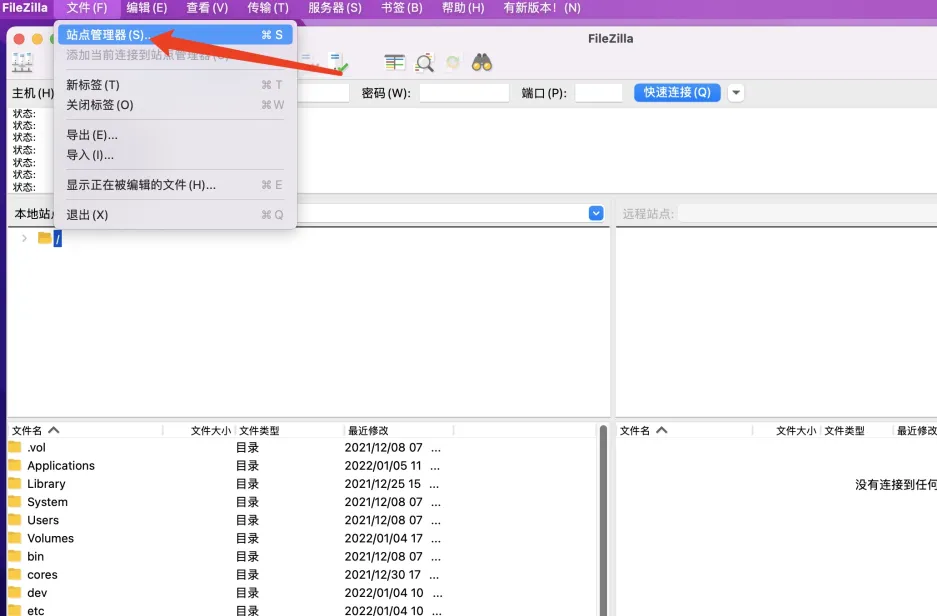Viewport: 937px width, 616px height.
Task: Click the dev folder icon
Action: 15,593
